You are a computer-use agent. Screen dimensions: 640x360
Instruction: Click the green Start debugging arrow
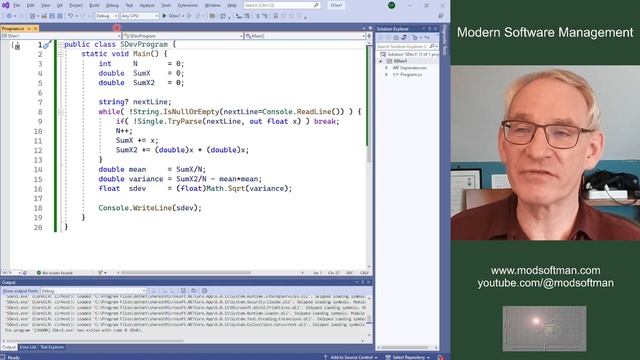point(164,16)
